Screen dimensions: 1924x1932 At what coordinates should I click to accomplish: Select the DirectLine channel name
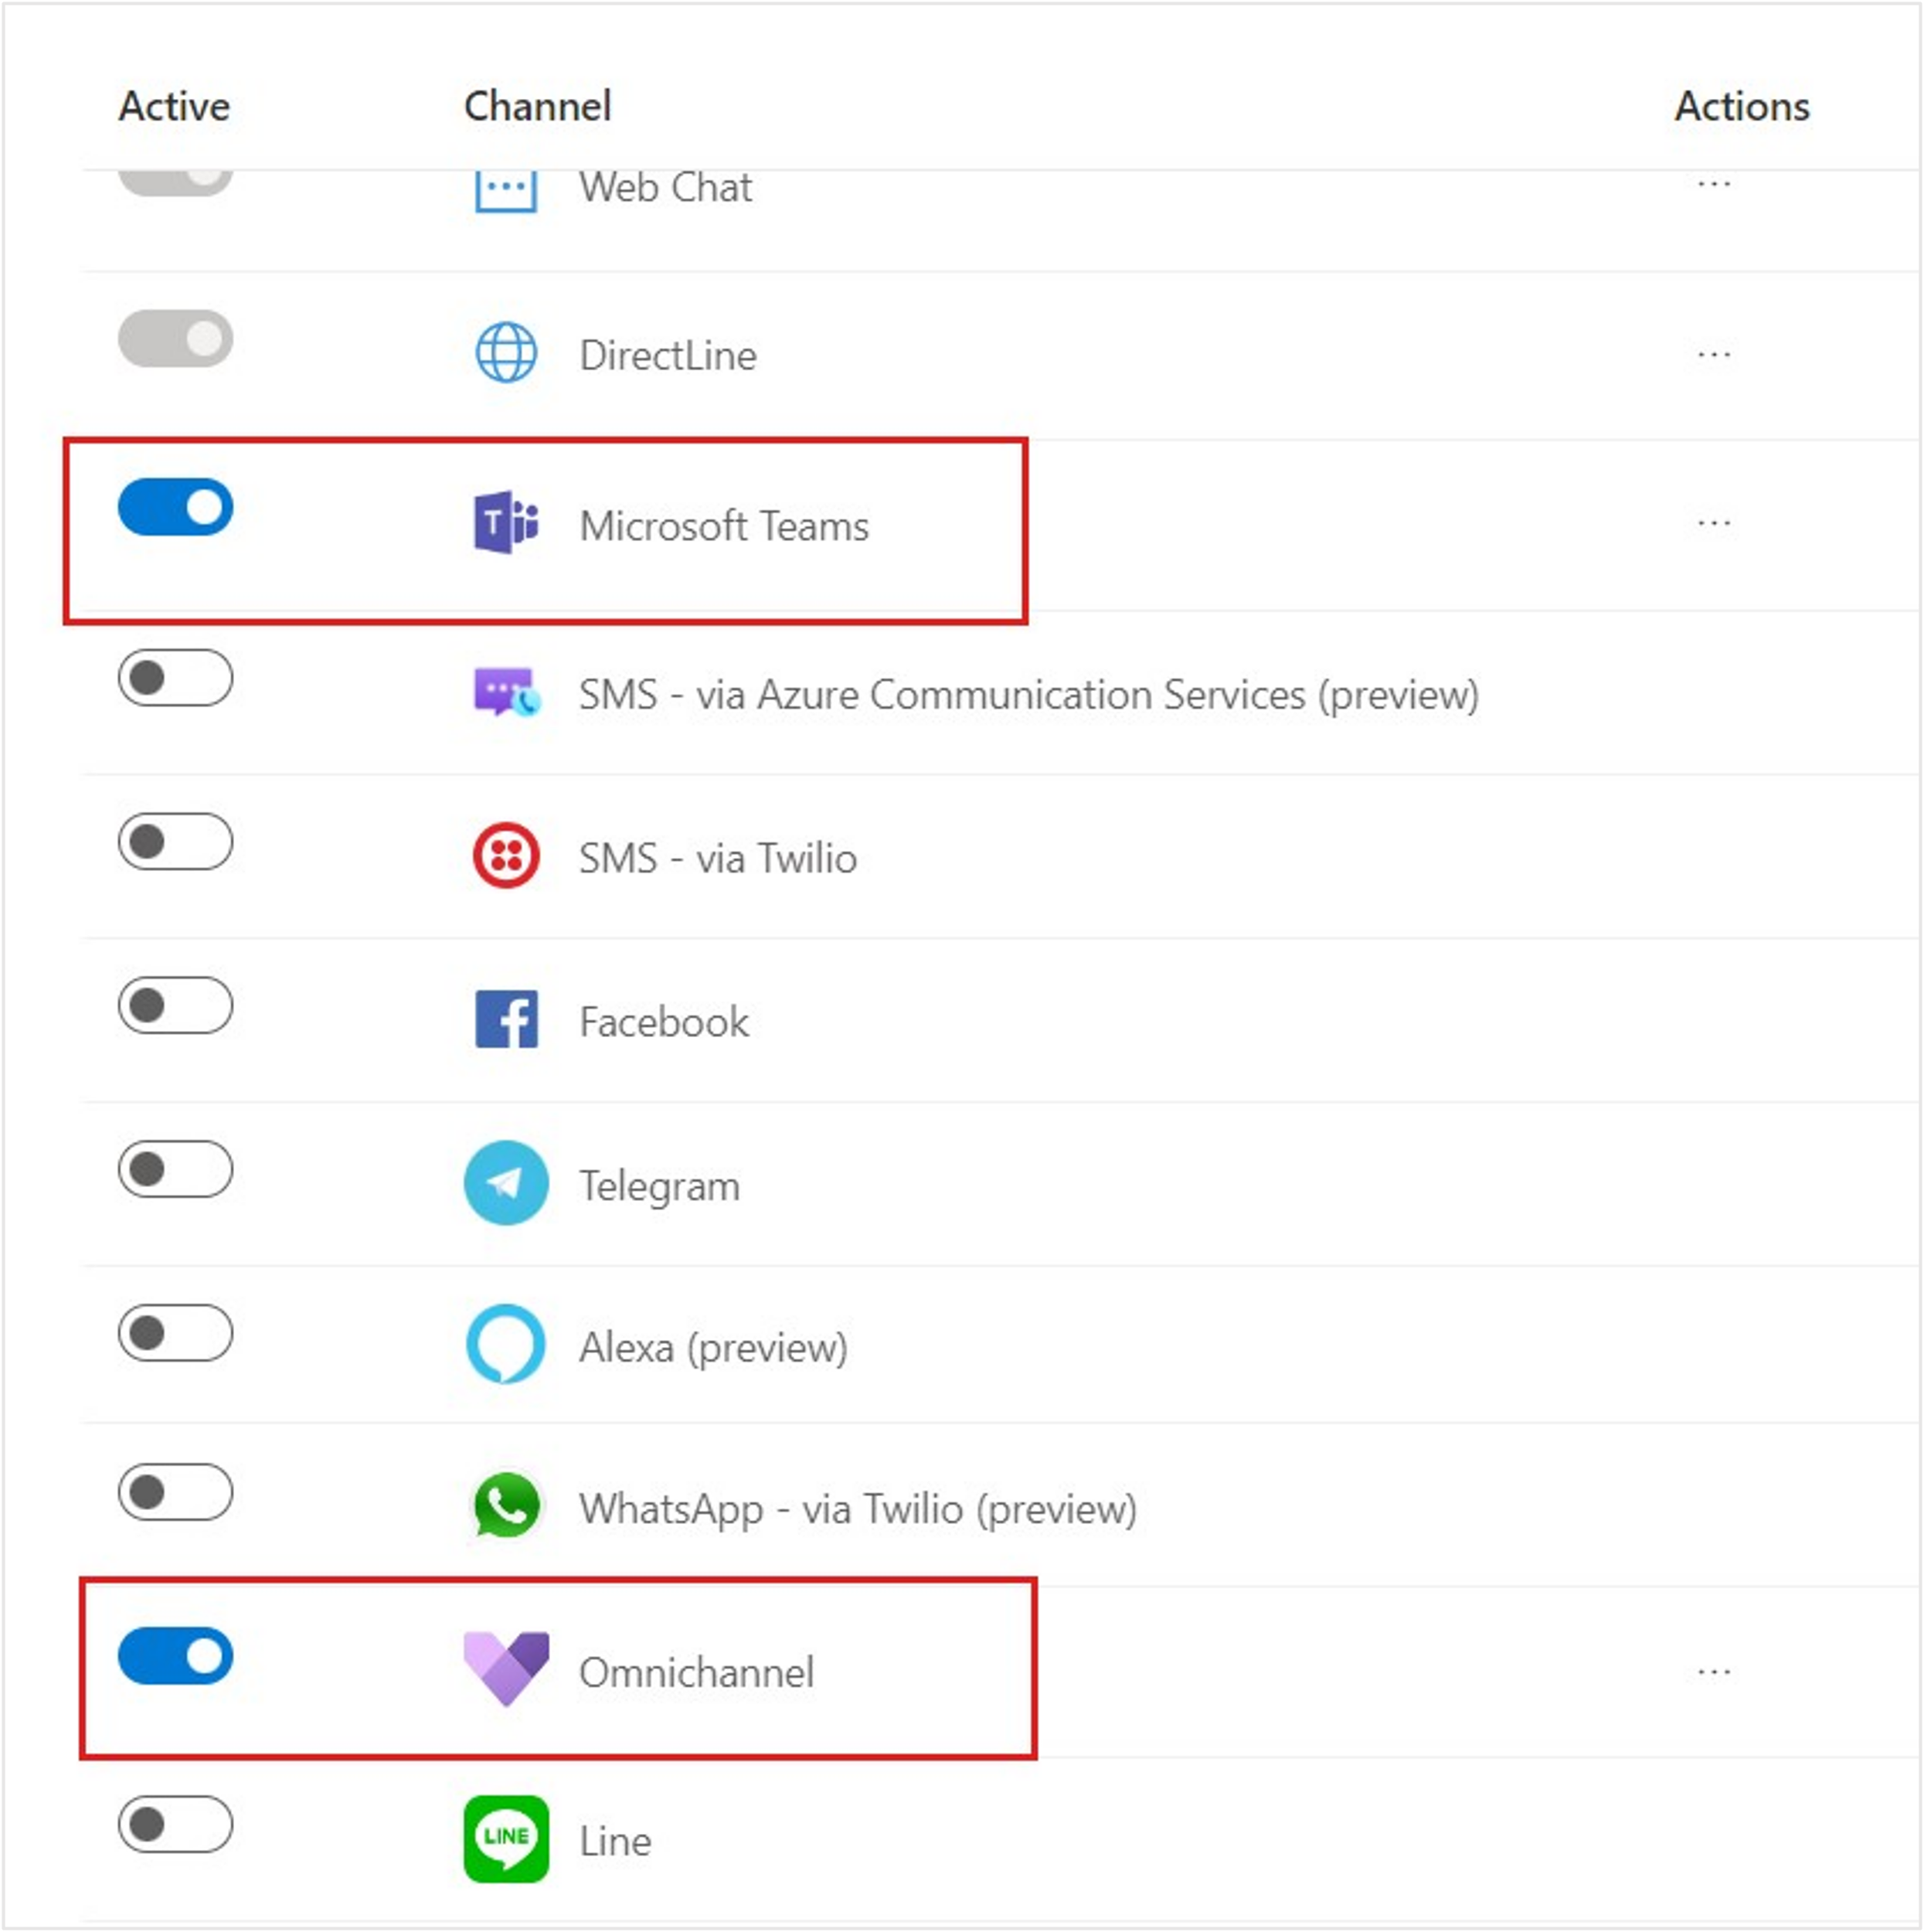point(668,356)
